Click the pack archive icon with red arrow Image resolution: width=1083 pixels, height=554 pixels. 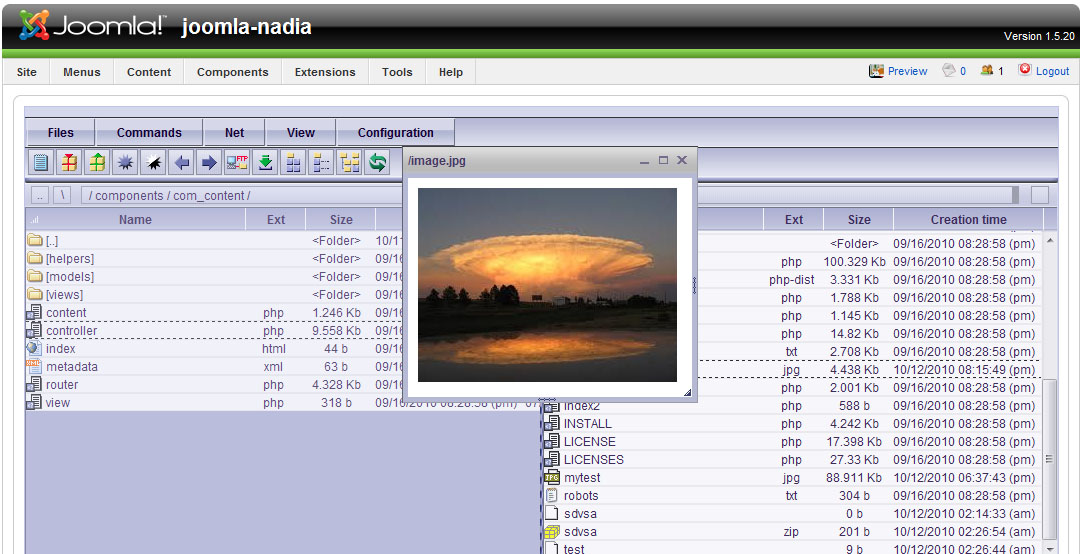point(68,162)
